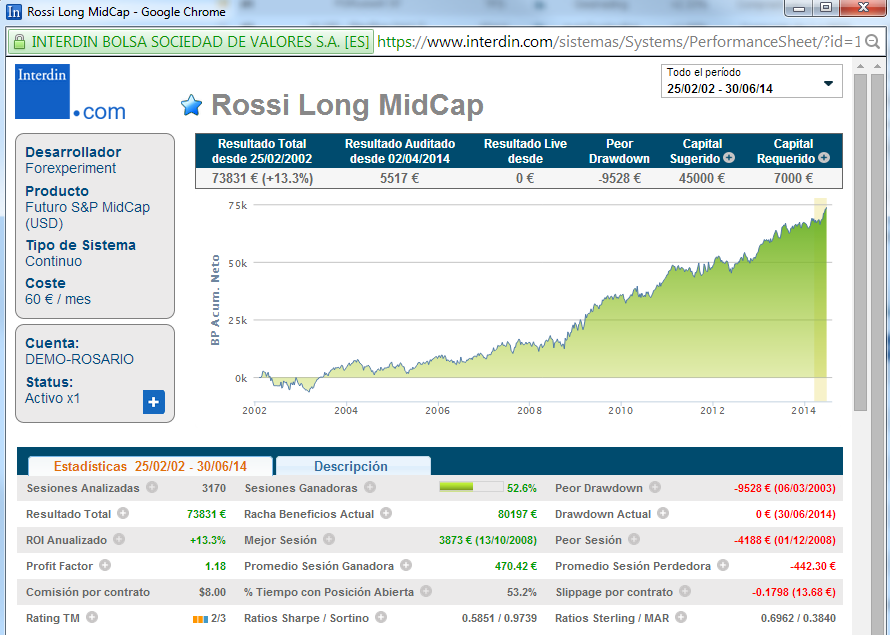Click the vertical scrollbar thumb
This screenshot has width=890, height=635.
pyautogui.click(x=860, y=241)
